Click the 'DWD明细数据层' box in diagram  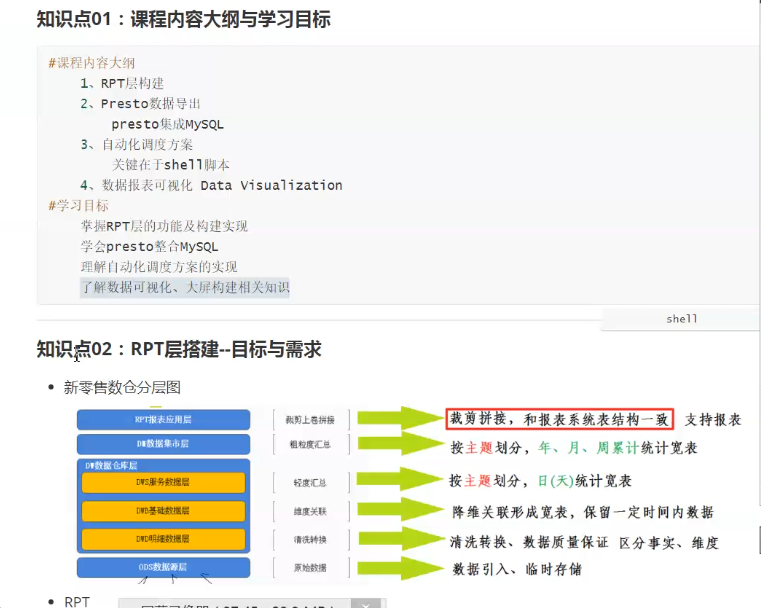164,539
